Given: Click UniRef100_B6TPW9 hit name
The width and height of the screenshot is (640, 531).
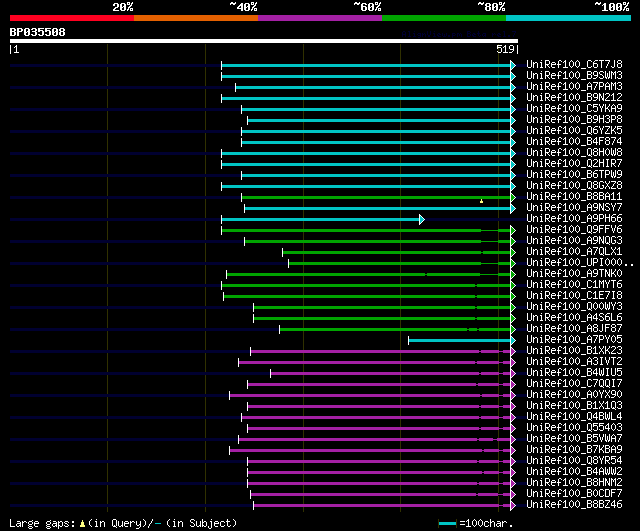Looking at the screenshot, I should pos(574,175).
